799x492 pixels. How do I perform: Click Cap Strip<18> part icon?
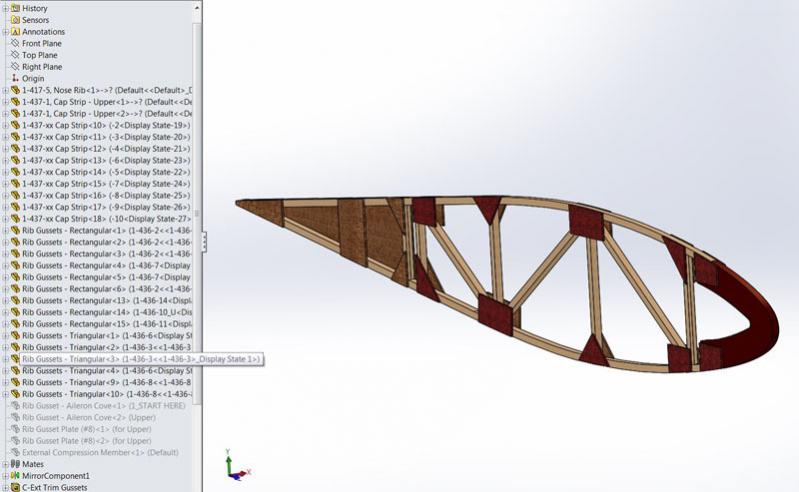pos(15,219)
